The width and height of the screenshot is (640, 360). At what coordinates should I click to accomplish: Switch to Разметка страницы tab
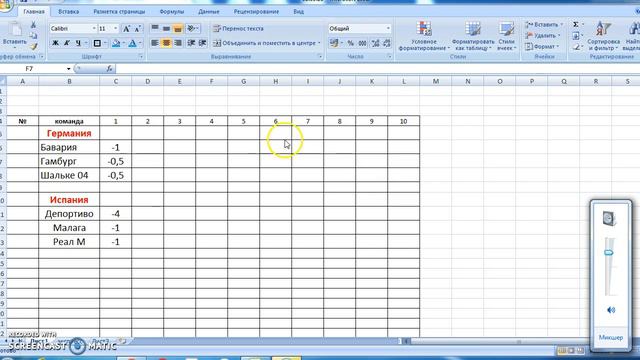pyautogui.click(x=119, y=12)
